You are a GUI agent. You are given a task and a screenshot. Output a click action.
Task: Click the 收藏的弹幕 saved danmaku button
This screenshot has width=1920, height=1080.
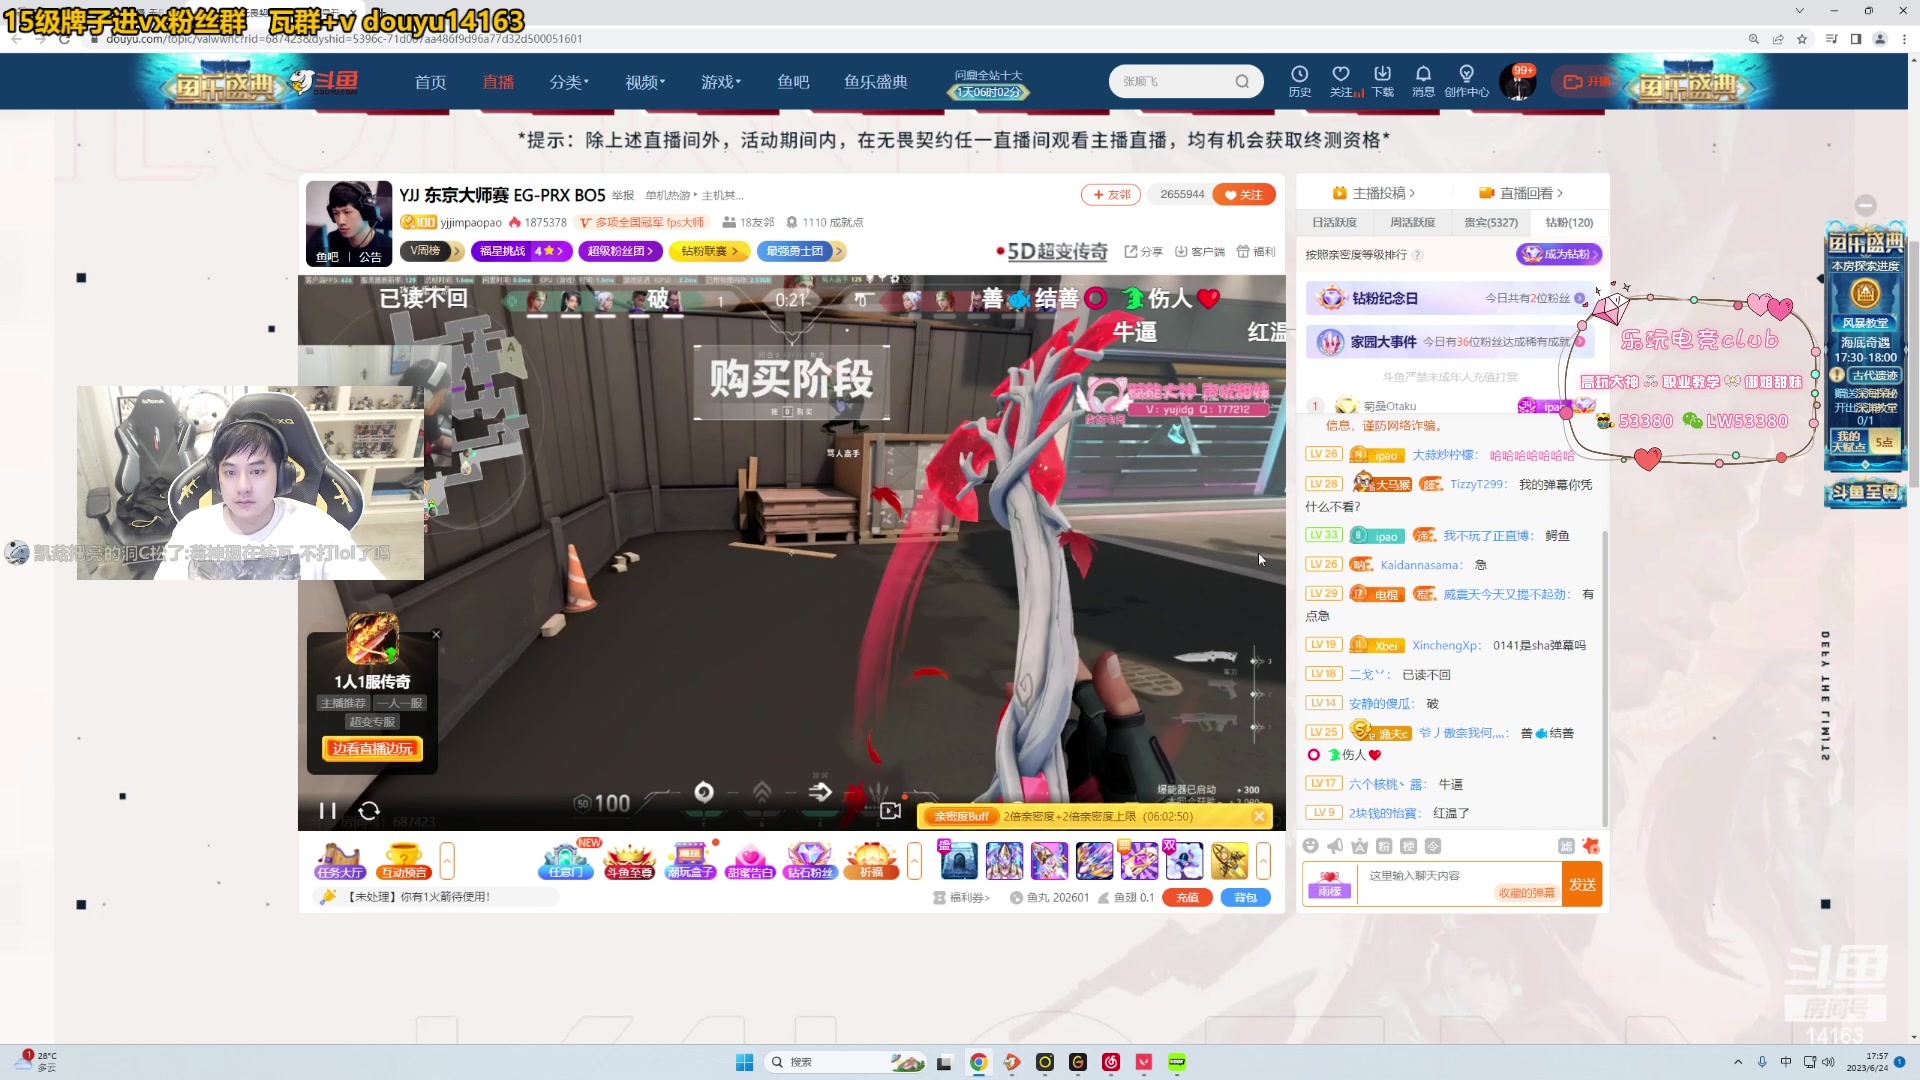(x=1526, y=893)
